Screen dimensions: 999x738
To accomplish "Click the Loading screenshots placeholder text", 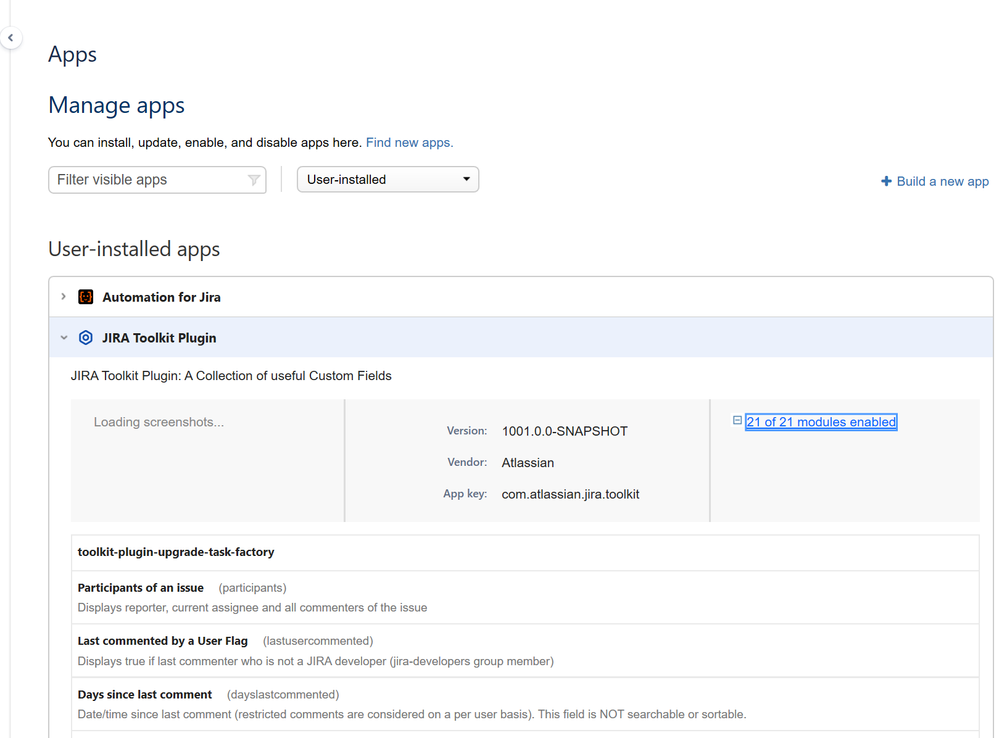I will click(x=159, y=422).
